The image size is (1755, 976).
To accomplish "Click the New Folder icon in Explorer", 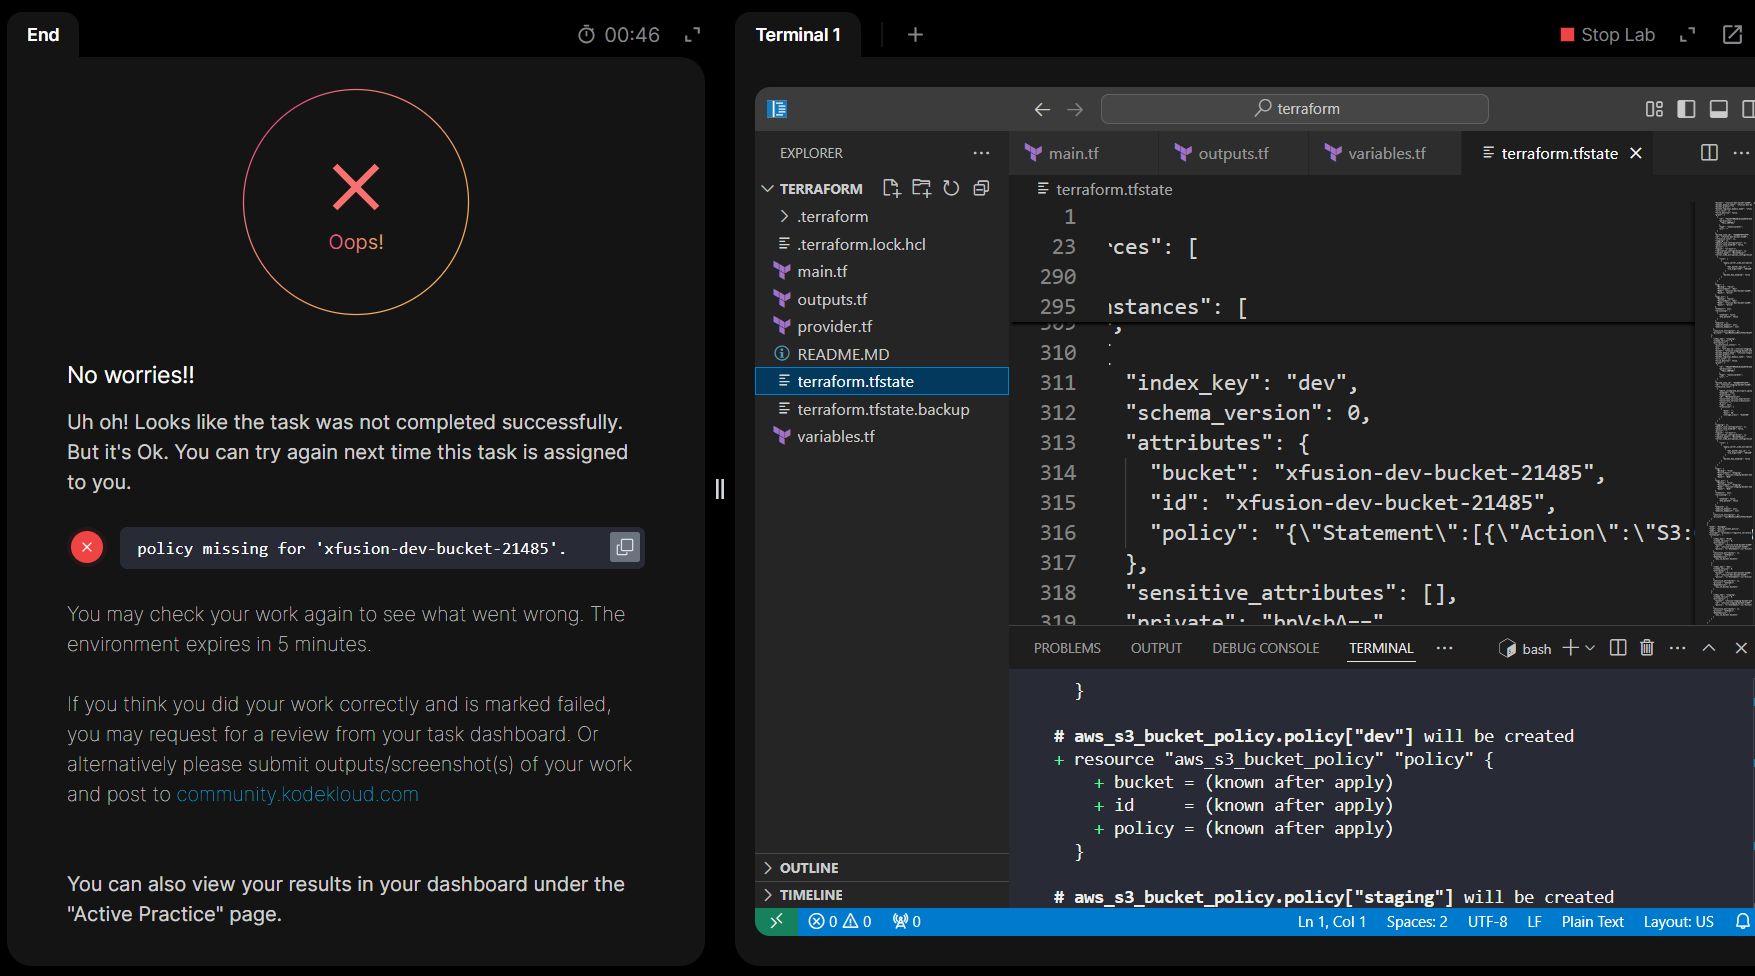I will click(921, 188).
